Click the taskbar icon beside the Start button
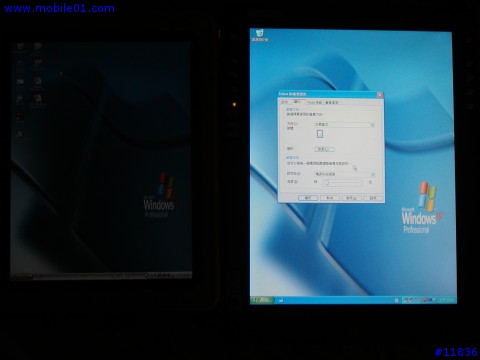The width and height of the screenshot is (480, 360). coord(281,300)
